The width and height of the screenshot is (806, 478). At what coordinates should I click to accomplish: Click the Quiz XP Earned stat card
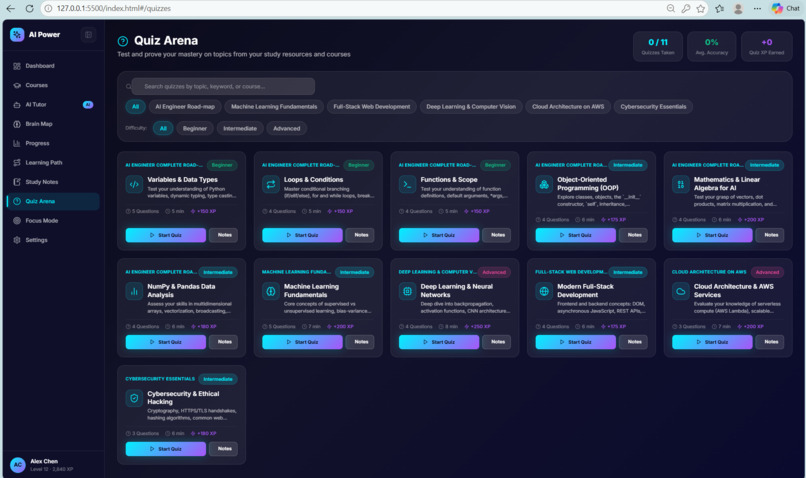pos(766,46)
